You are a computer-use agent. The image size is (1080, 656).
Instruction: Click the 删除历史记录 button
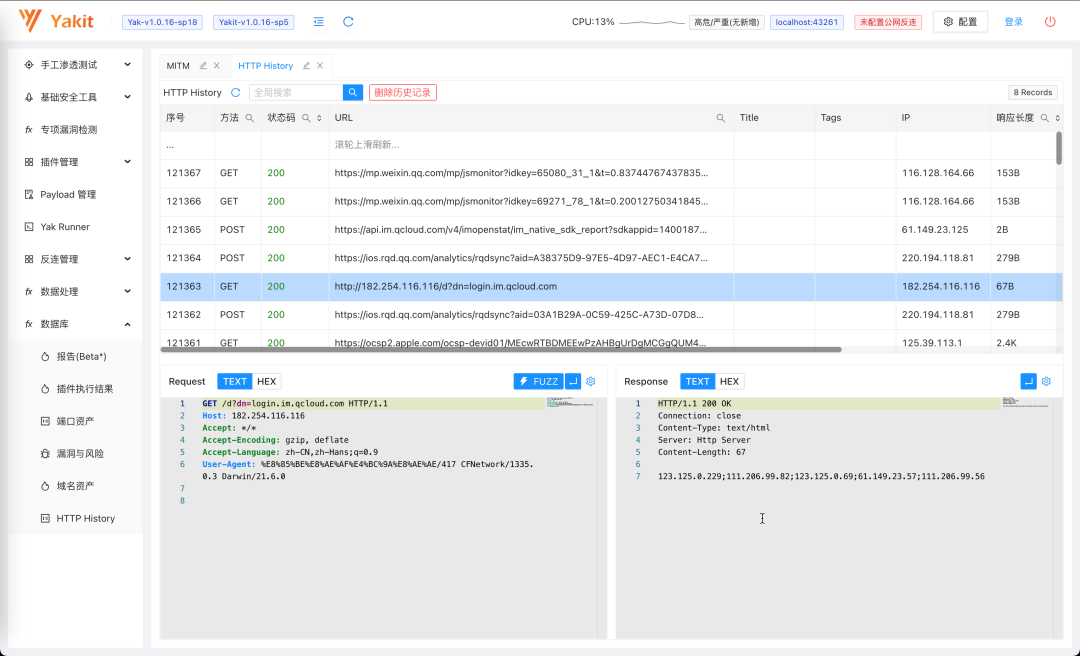pos(403,93)
